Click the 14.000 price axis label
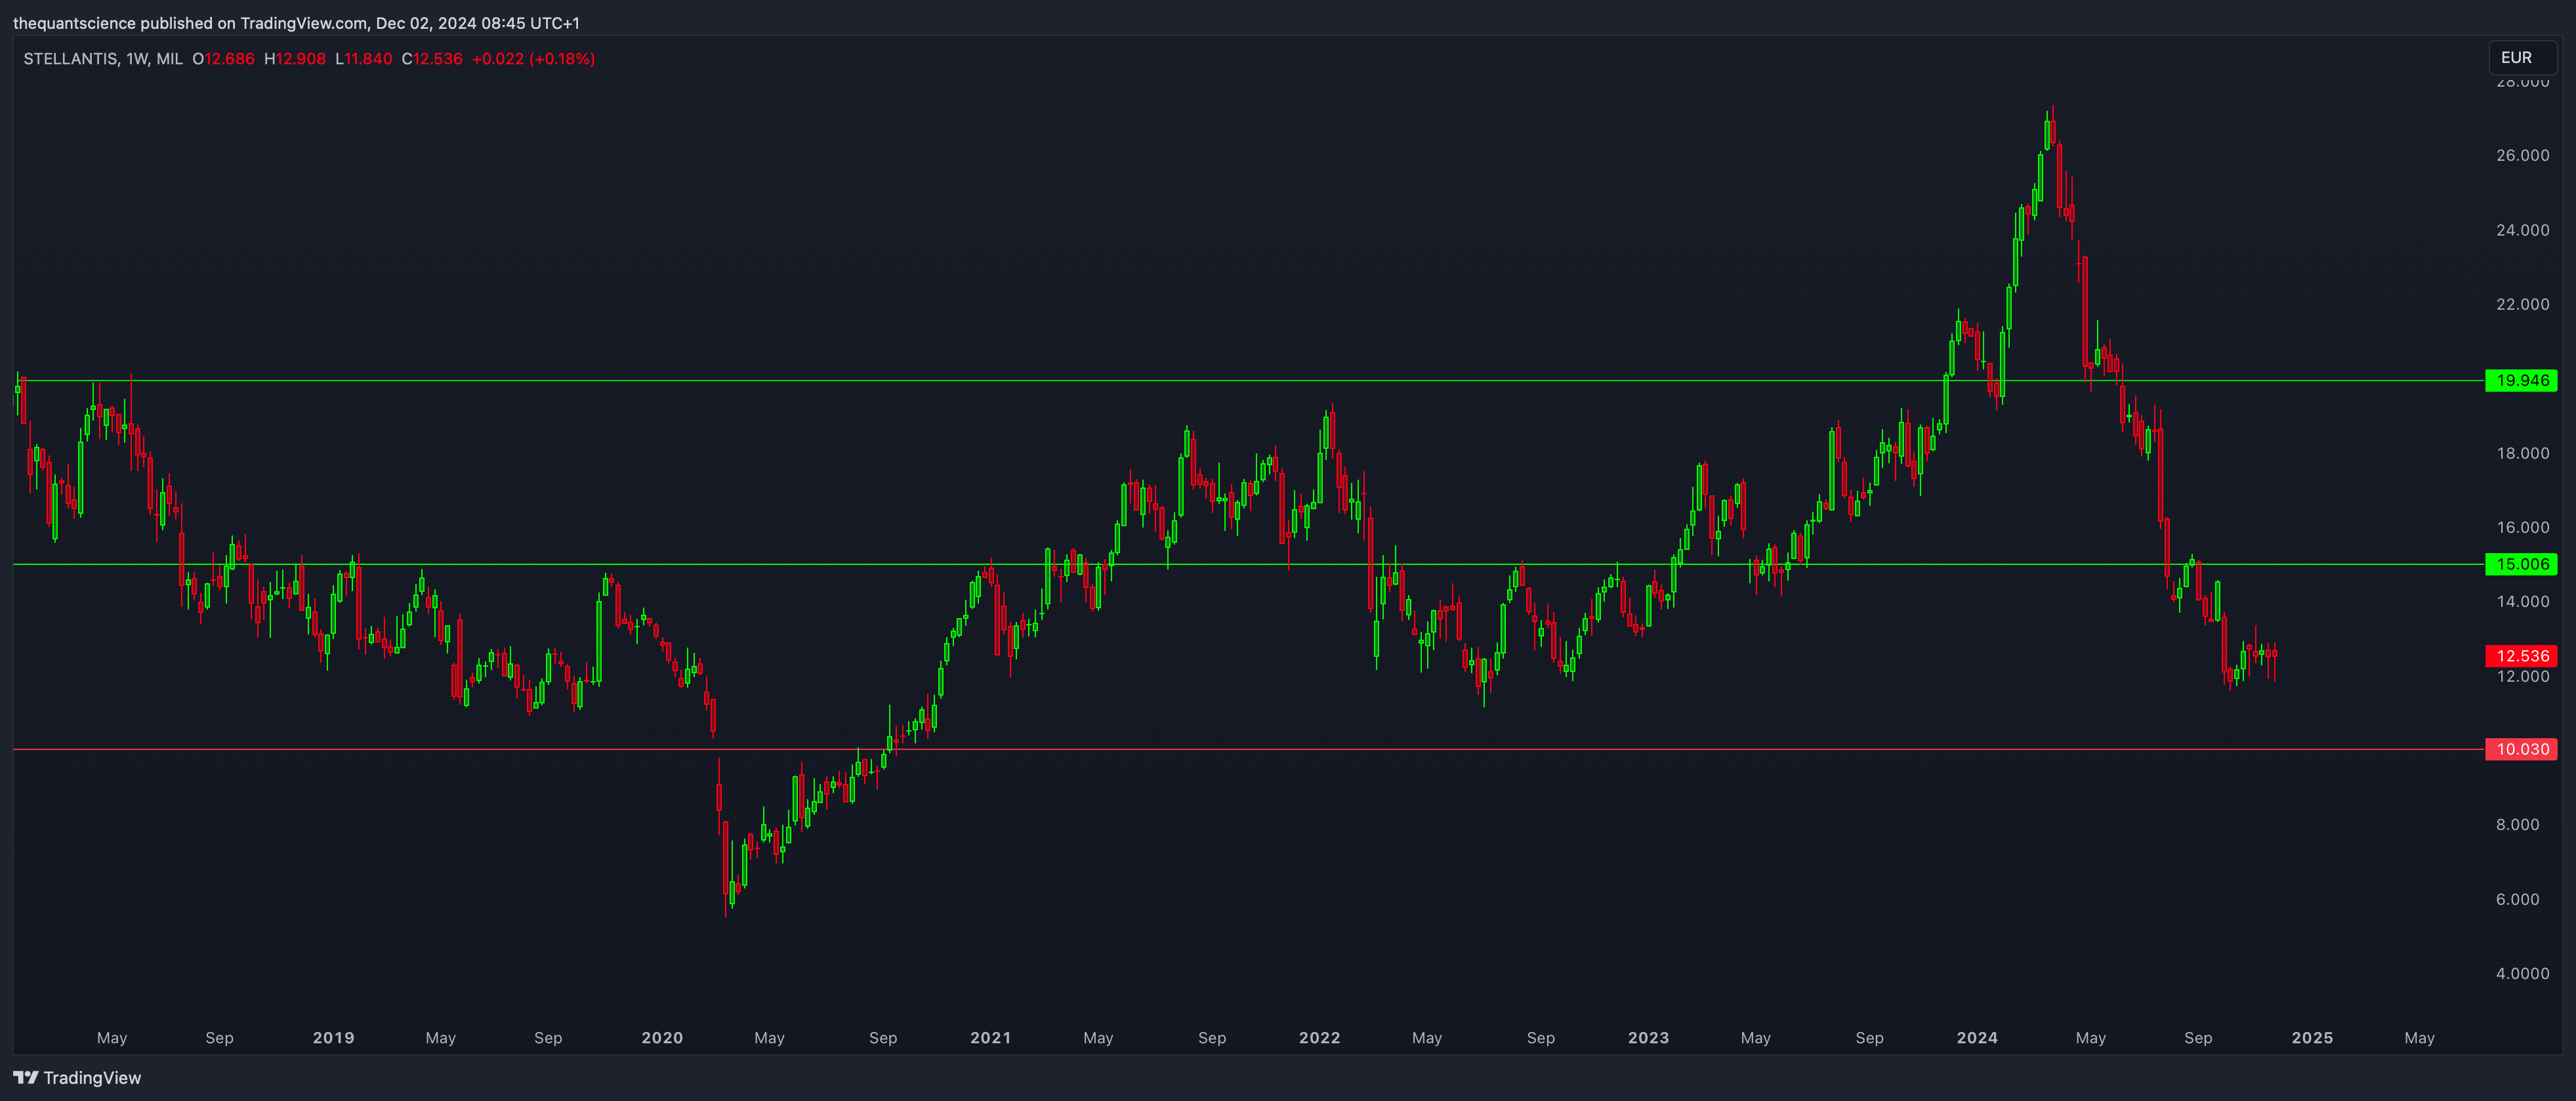Screen dimensions: 2576x1101 2522,601
